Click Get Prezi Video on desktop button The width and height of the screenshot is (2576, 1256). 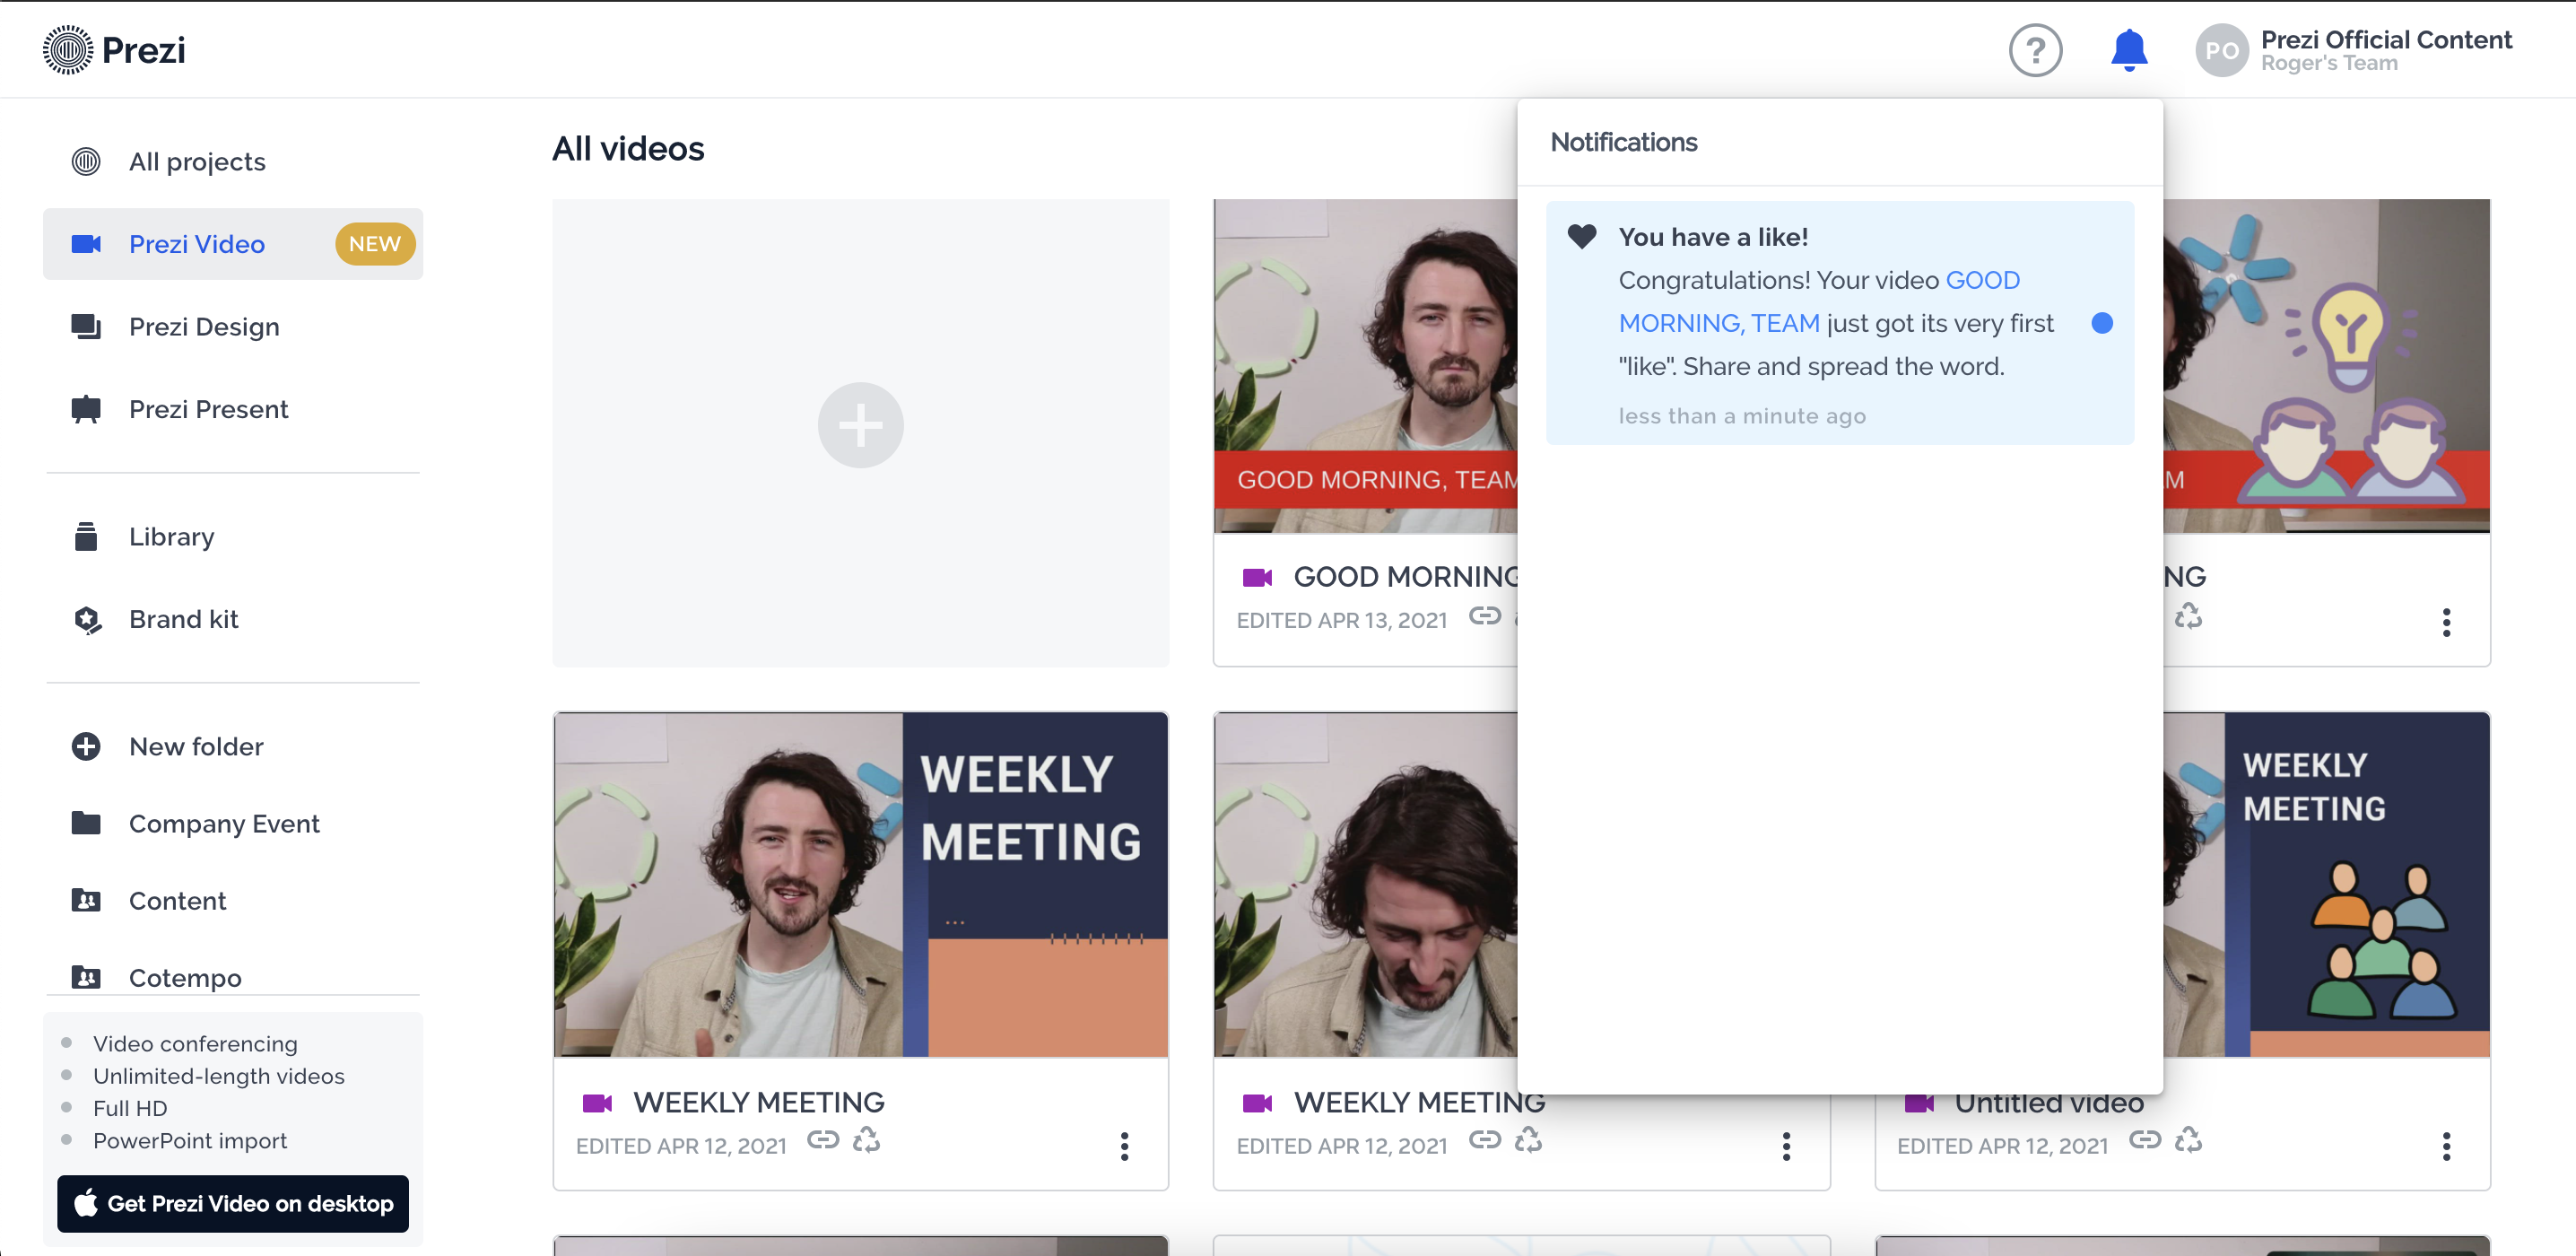233,1203
